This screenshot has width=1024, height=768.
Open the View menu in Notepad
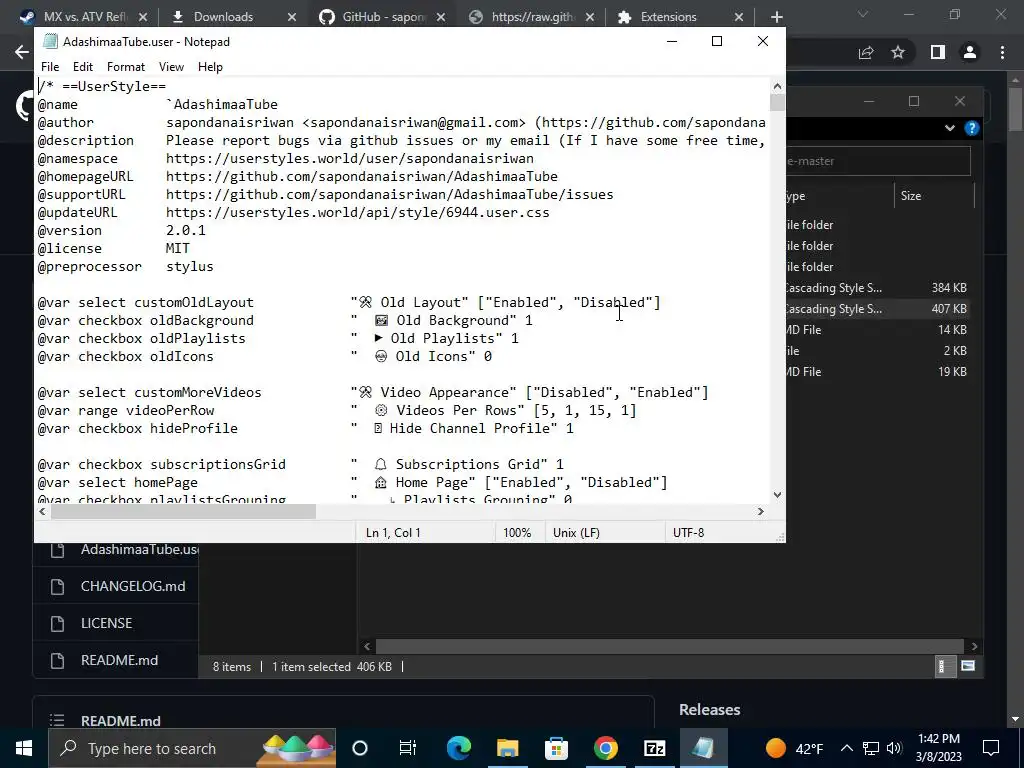pos(171,67)
